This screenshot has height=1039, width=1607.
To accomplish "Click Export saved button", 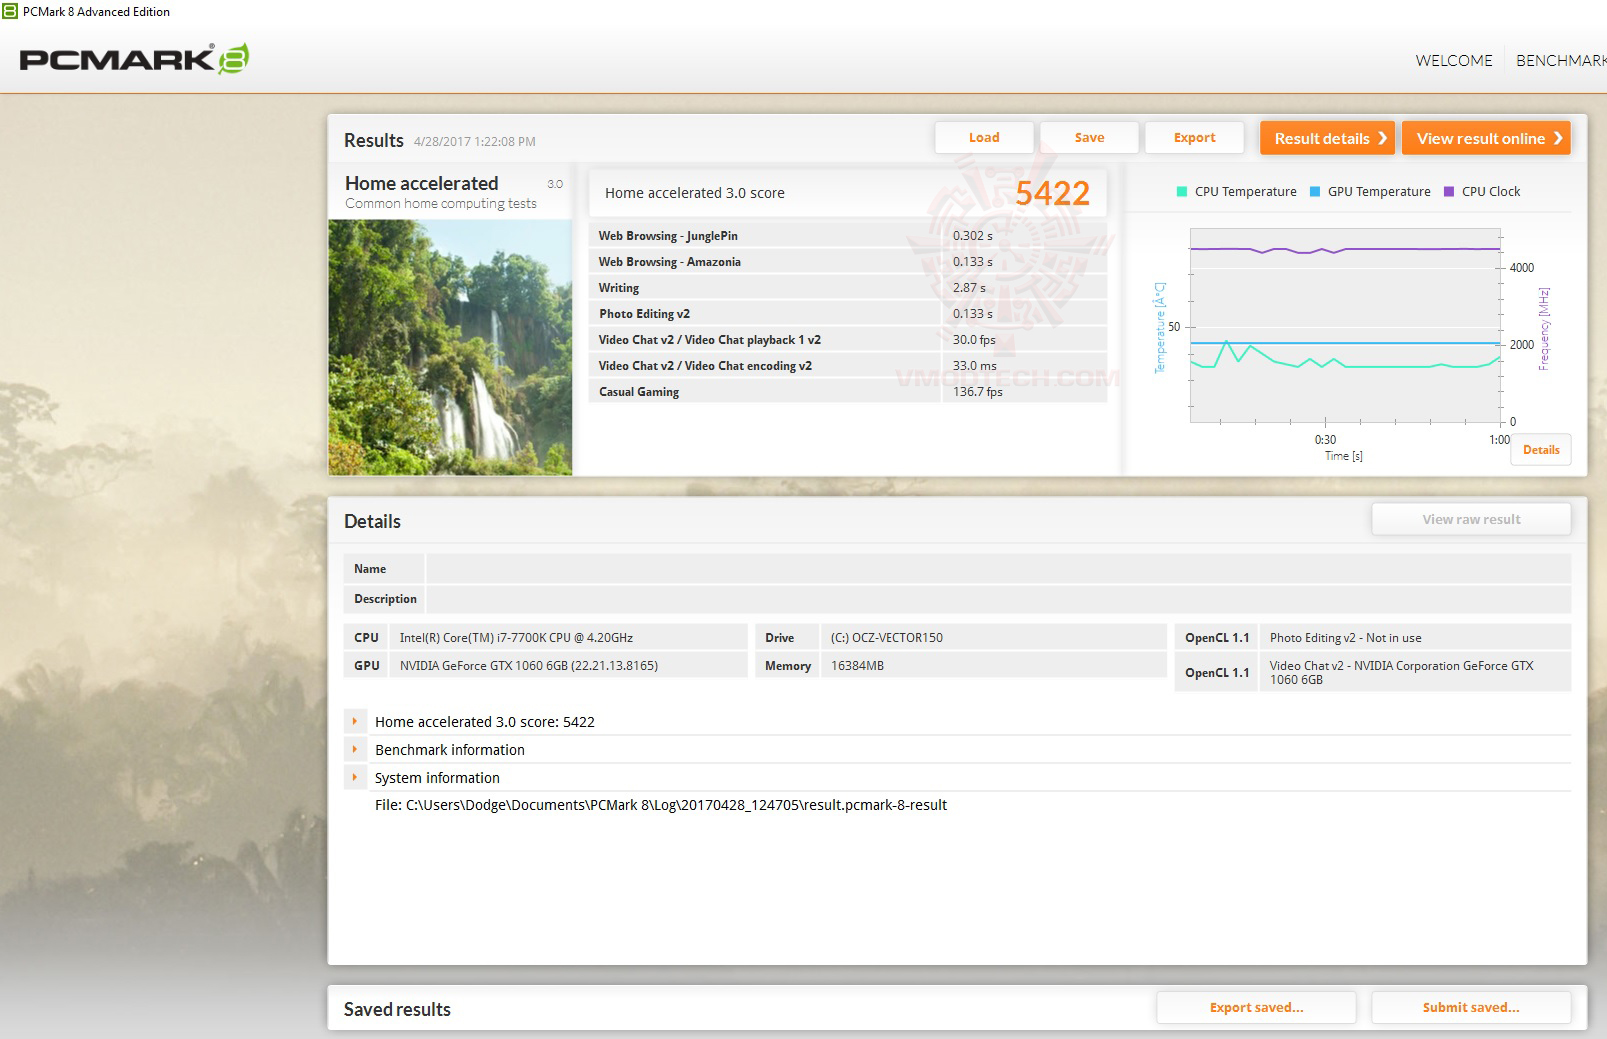I will pyautogui.click(x=1256, y=1007).
